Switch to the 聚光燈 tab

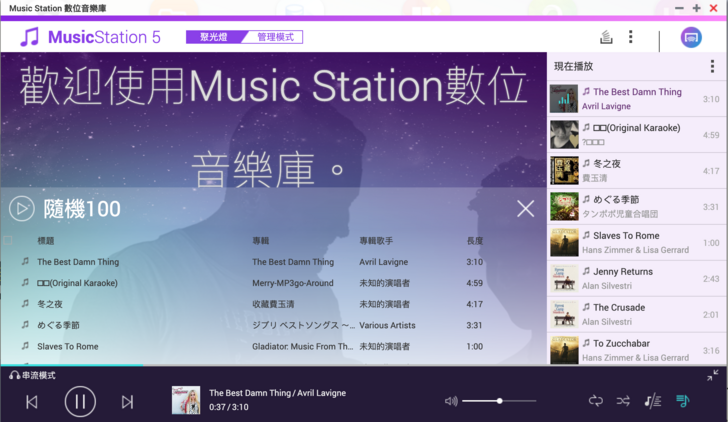point(209,37)
